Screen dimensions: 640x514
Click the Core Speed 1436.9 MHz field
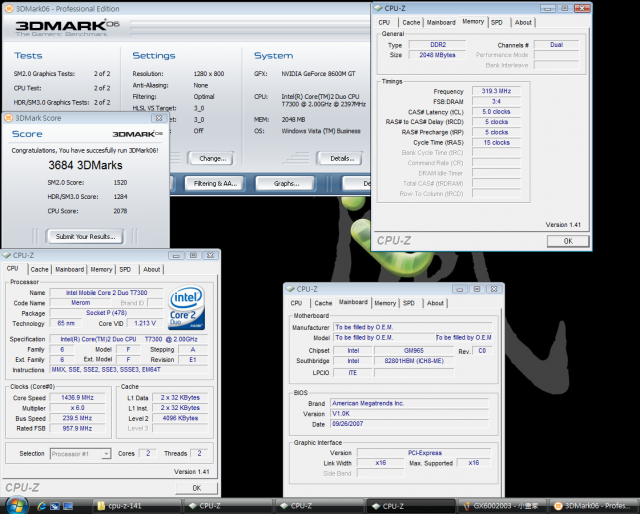[x=77, y=398]
